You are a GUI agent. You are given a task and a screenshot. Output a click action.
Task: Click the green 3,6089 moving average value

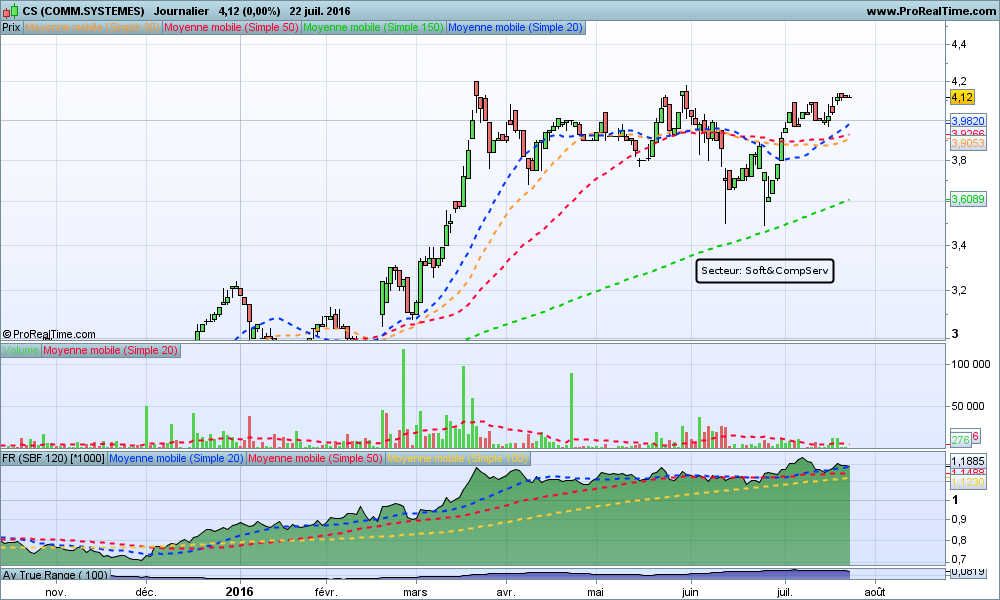click(x=968, y=199)
